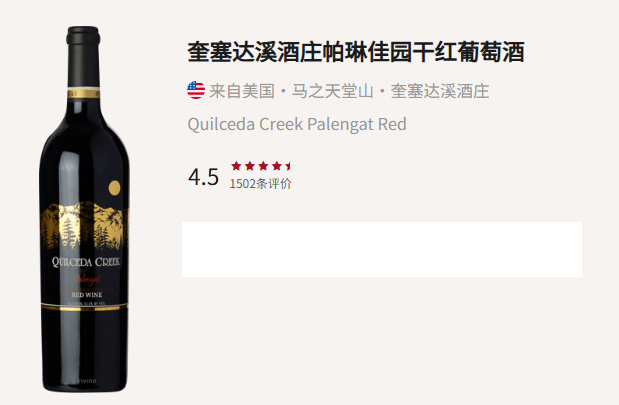Open the 1502条评价 reviews link
Image resolution: width=619 pixels, height=405 pixels.
[261, 184]
